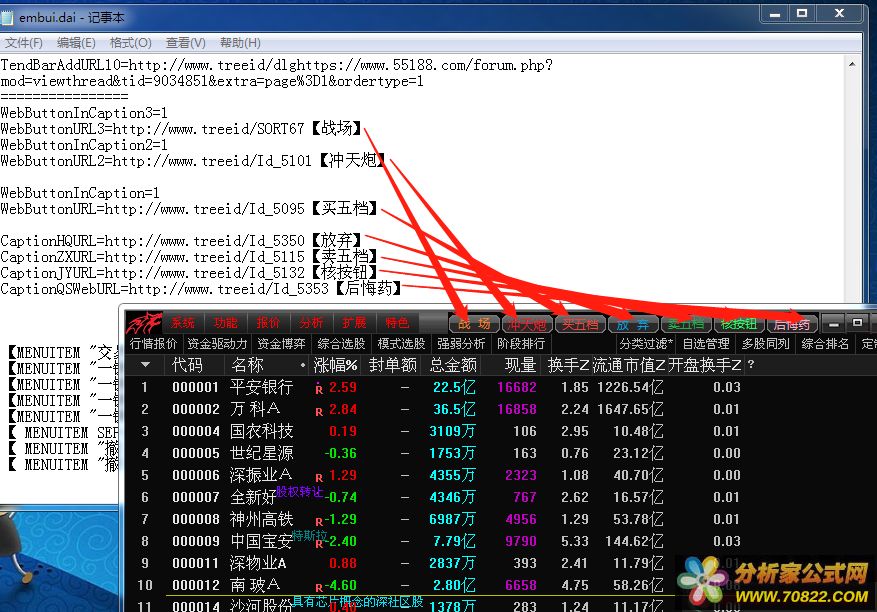The width and height of the screenshot is (877, 612).
Task: Select stock 神州高铁 in the list
Action: 261,519
